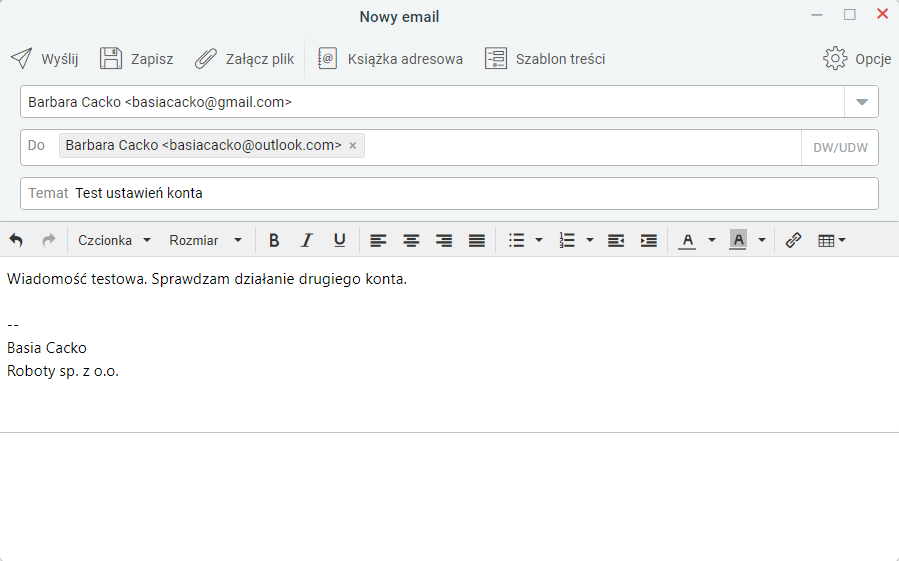Toggle underline formatting
The image size is (899, 561).
pos(339,240)
